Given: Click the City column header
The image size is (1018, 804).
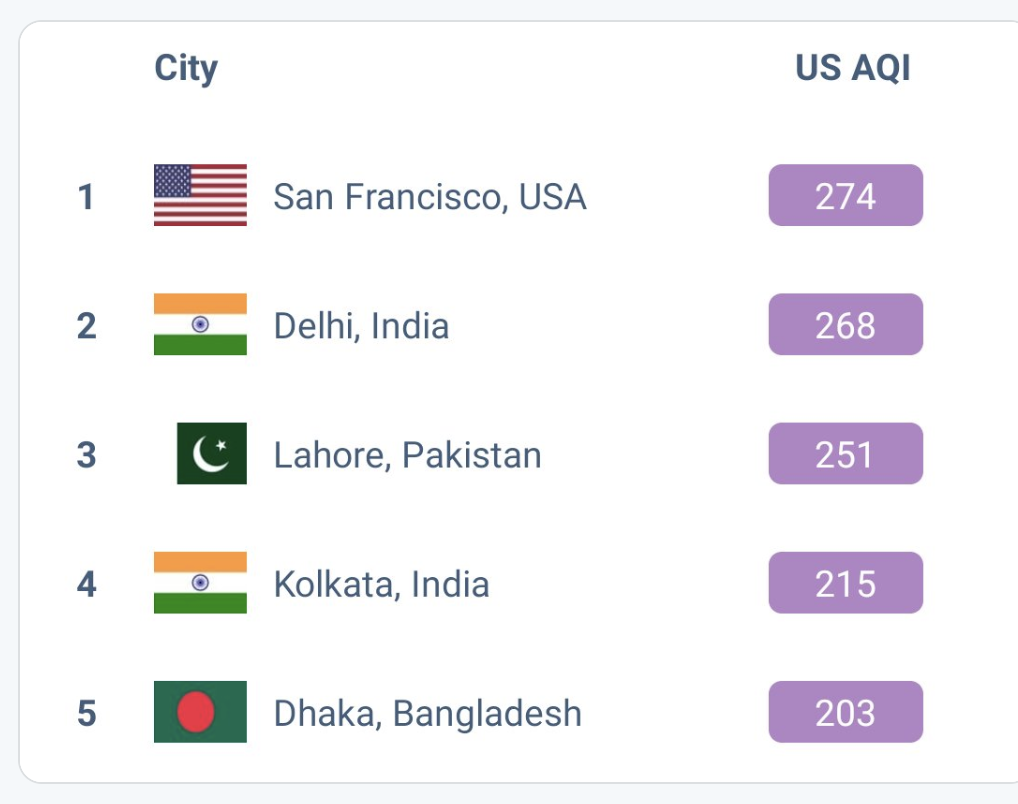Looking at the screenshot, I should pyautogui.click(x=186, y=68).
